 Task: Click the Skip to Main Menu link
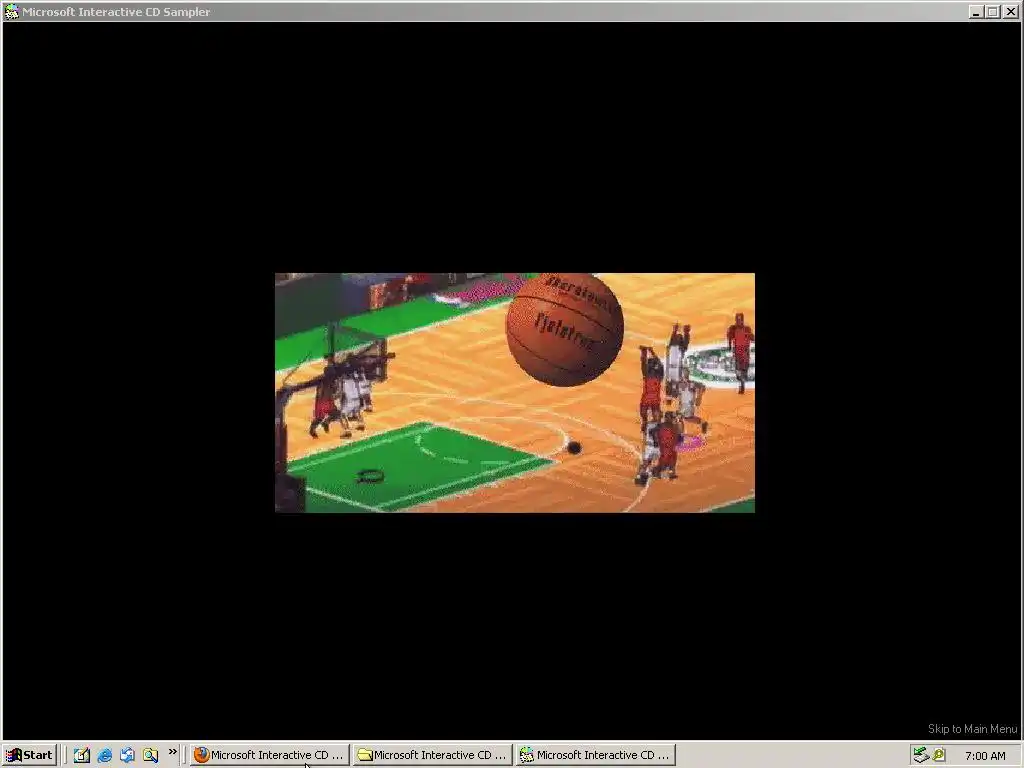[x=972, y=729]
